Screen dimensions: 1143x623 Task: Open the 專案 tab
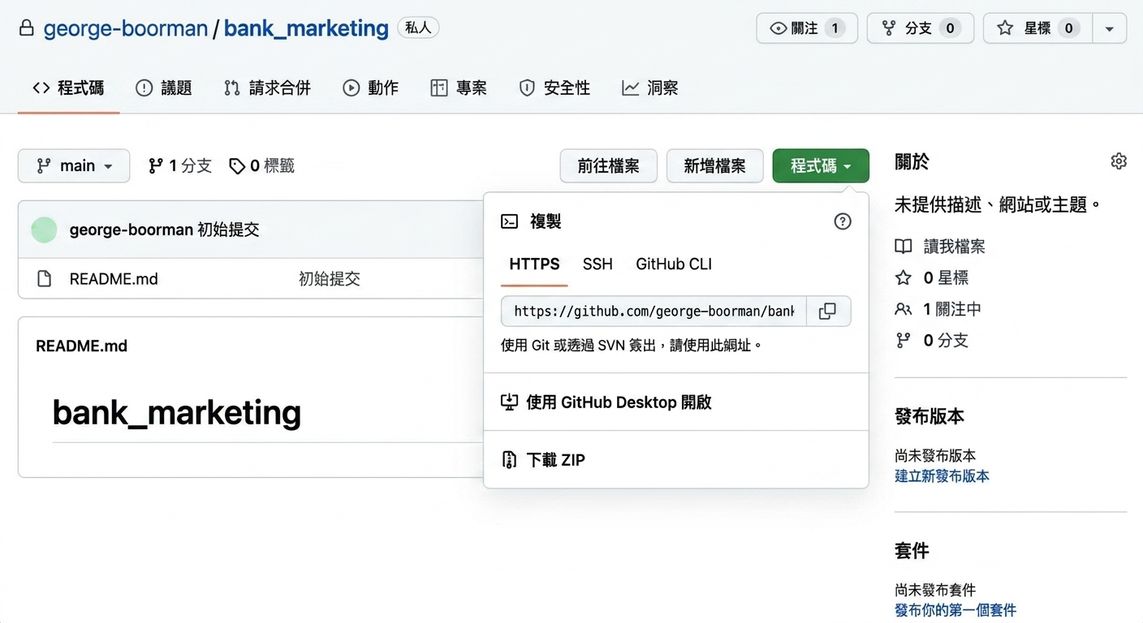pyautogui.click(x=459, y=88)
